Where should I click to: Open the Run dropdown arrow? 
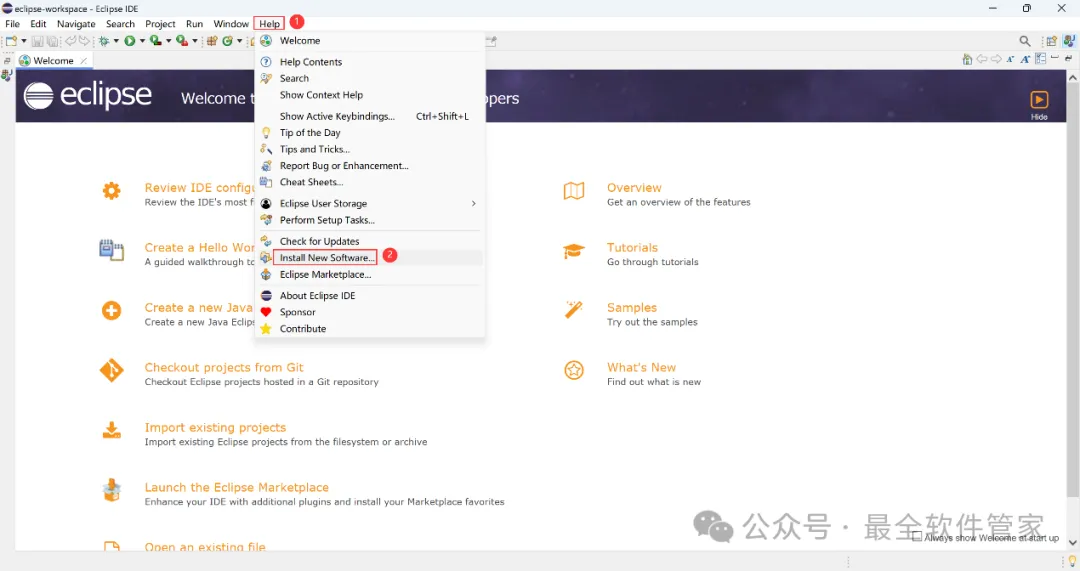pyautogui.click(x=142, y=41)
